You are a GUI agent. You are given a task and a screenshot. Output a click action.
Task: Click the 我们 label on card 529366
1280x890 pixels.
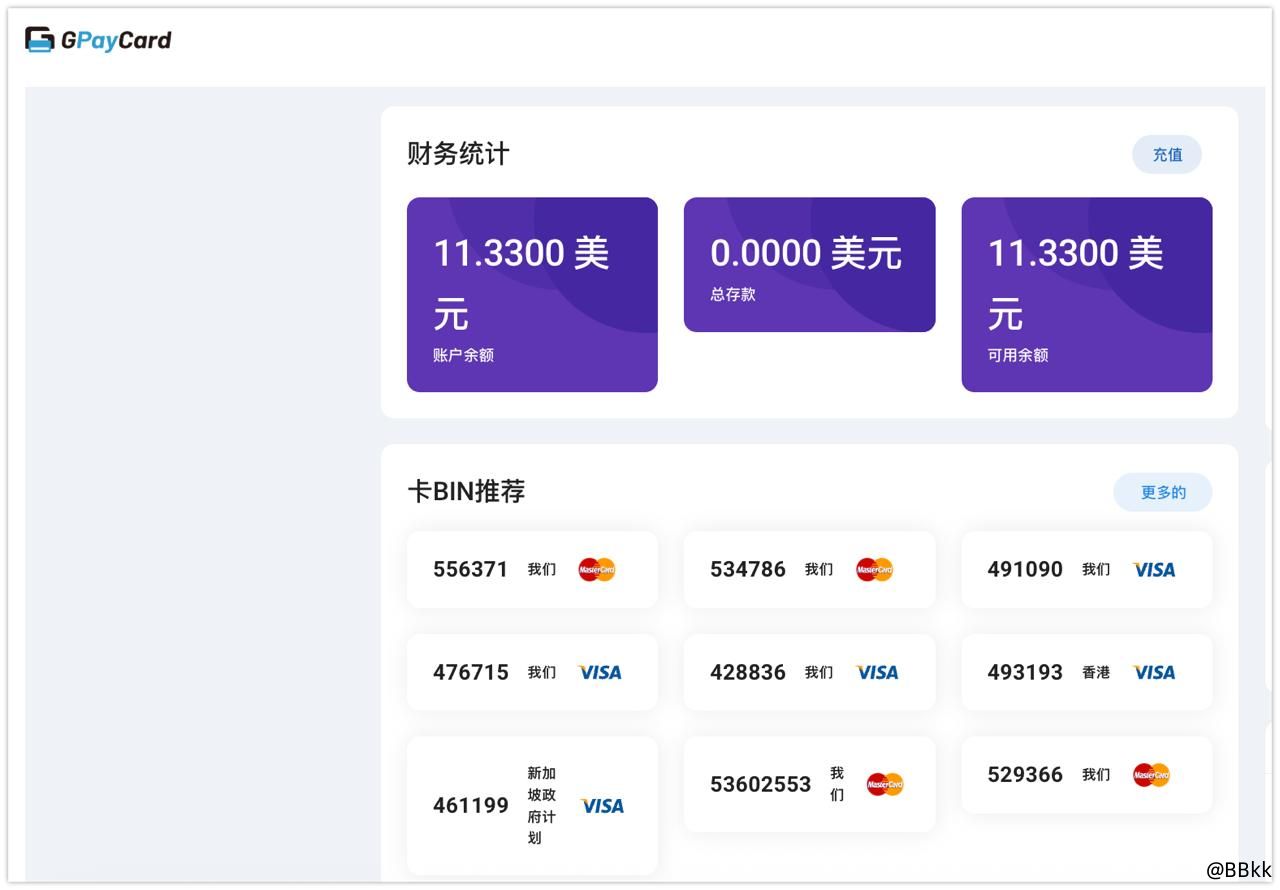click(x=1096, y=775)
